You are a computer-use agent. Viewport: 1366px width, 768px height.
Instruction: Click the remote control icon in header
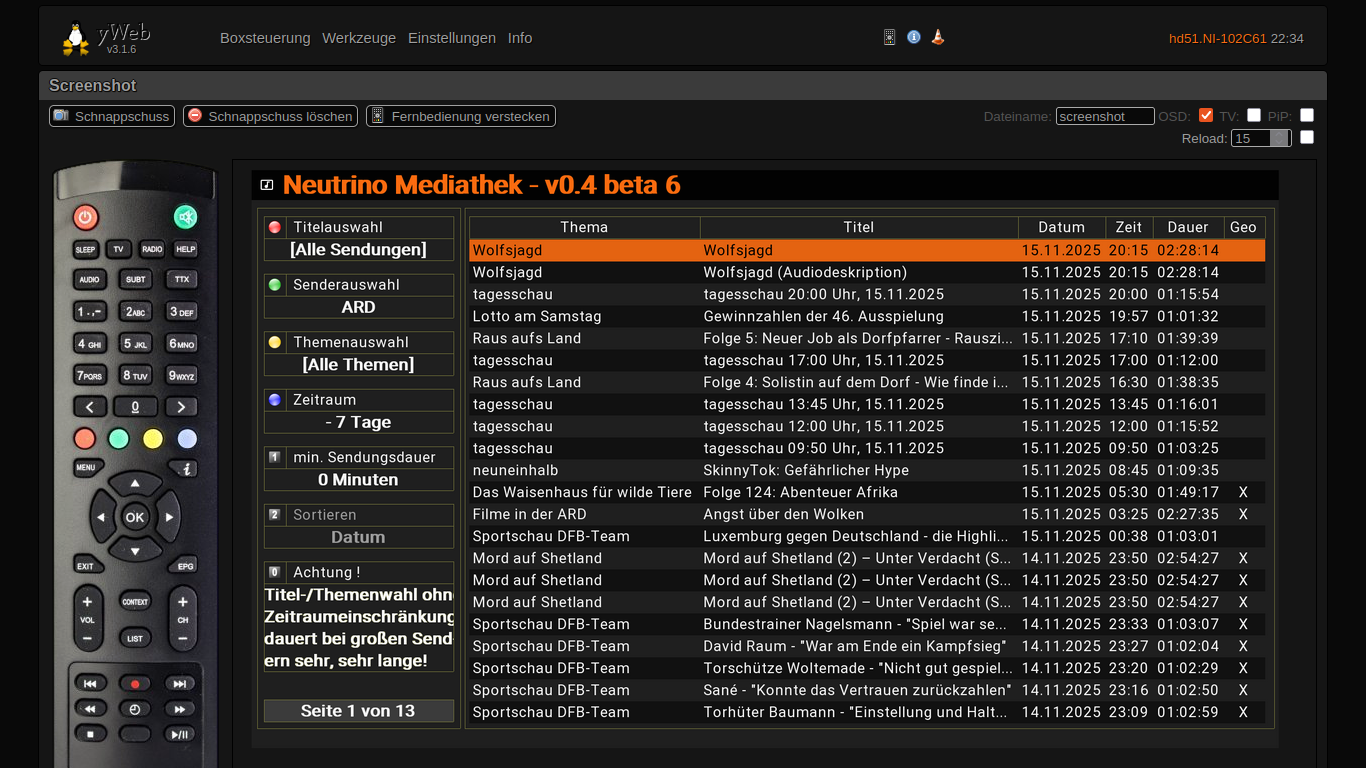(889, 37)
